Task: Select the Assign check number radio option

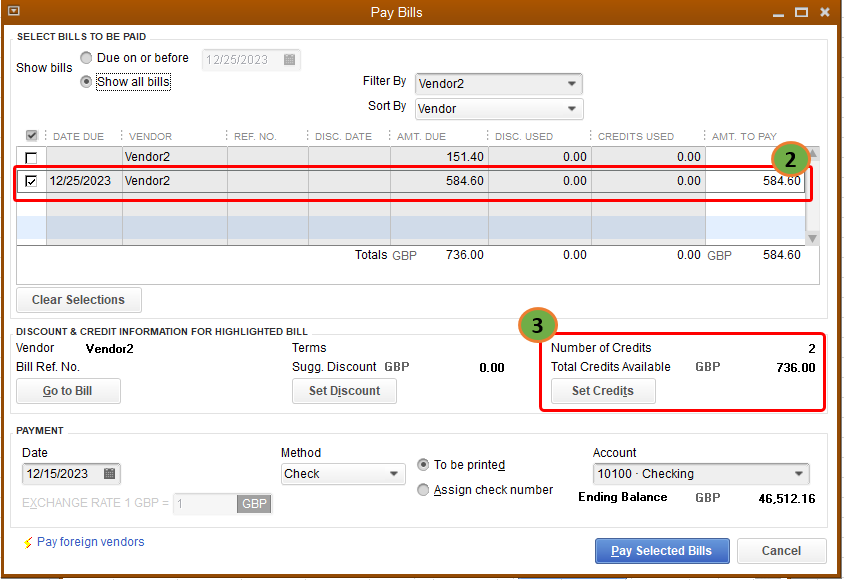Action: pos(423,490)
